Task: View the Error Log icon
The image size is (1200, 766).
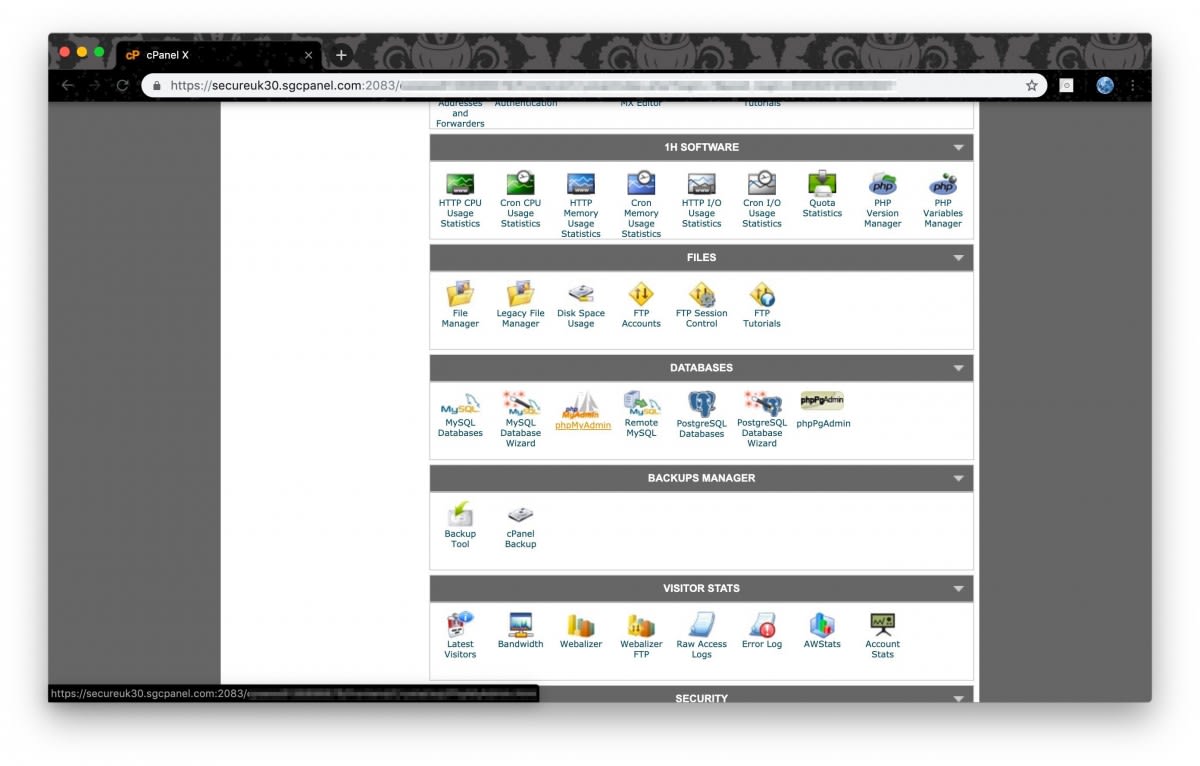Action: click(762, 625)
